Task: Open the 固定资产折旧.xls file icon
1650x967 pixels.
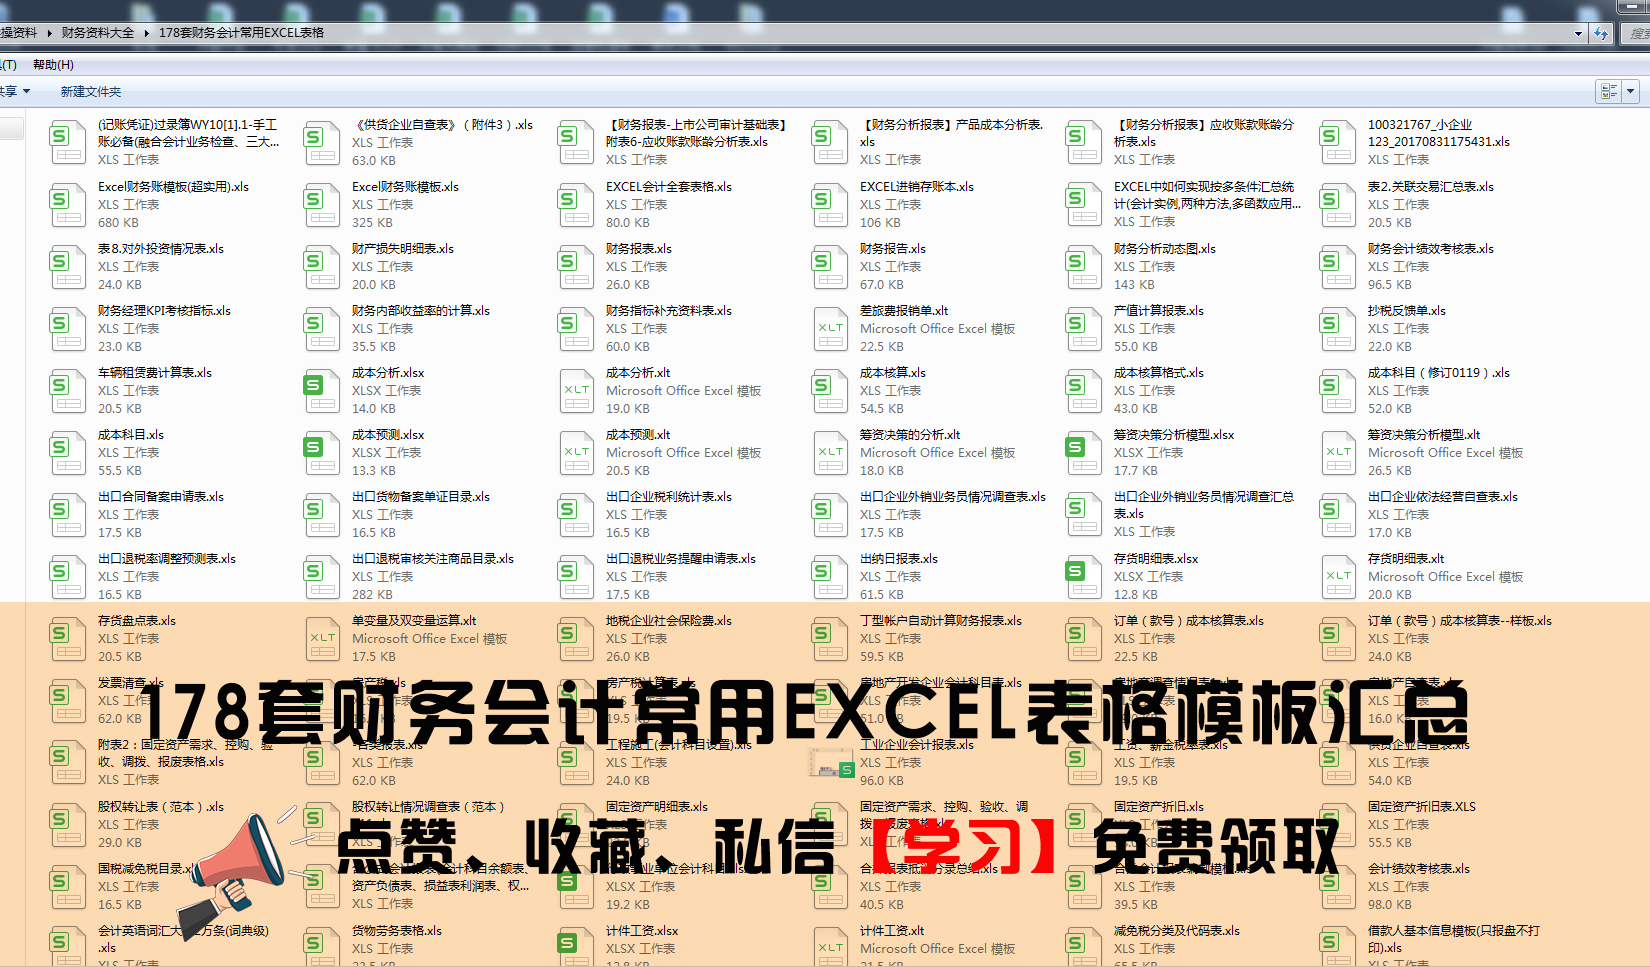Action: [1083, 824]
